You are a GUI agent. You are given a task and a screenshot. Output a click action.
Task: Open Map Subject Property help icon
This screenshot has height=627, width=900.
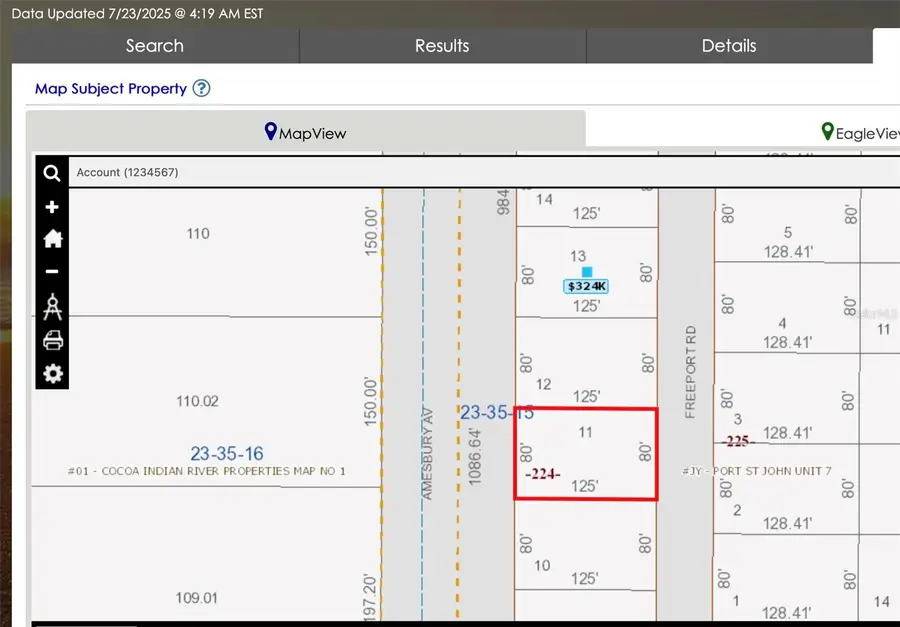coord(201,89)
